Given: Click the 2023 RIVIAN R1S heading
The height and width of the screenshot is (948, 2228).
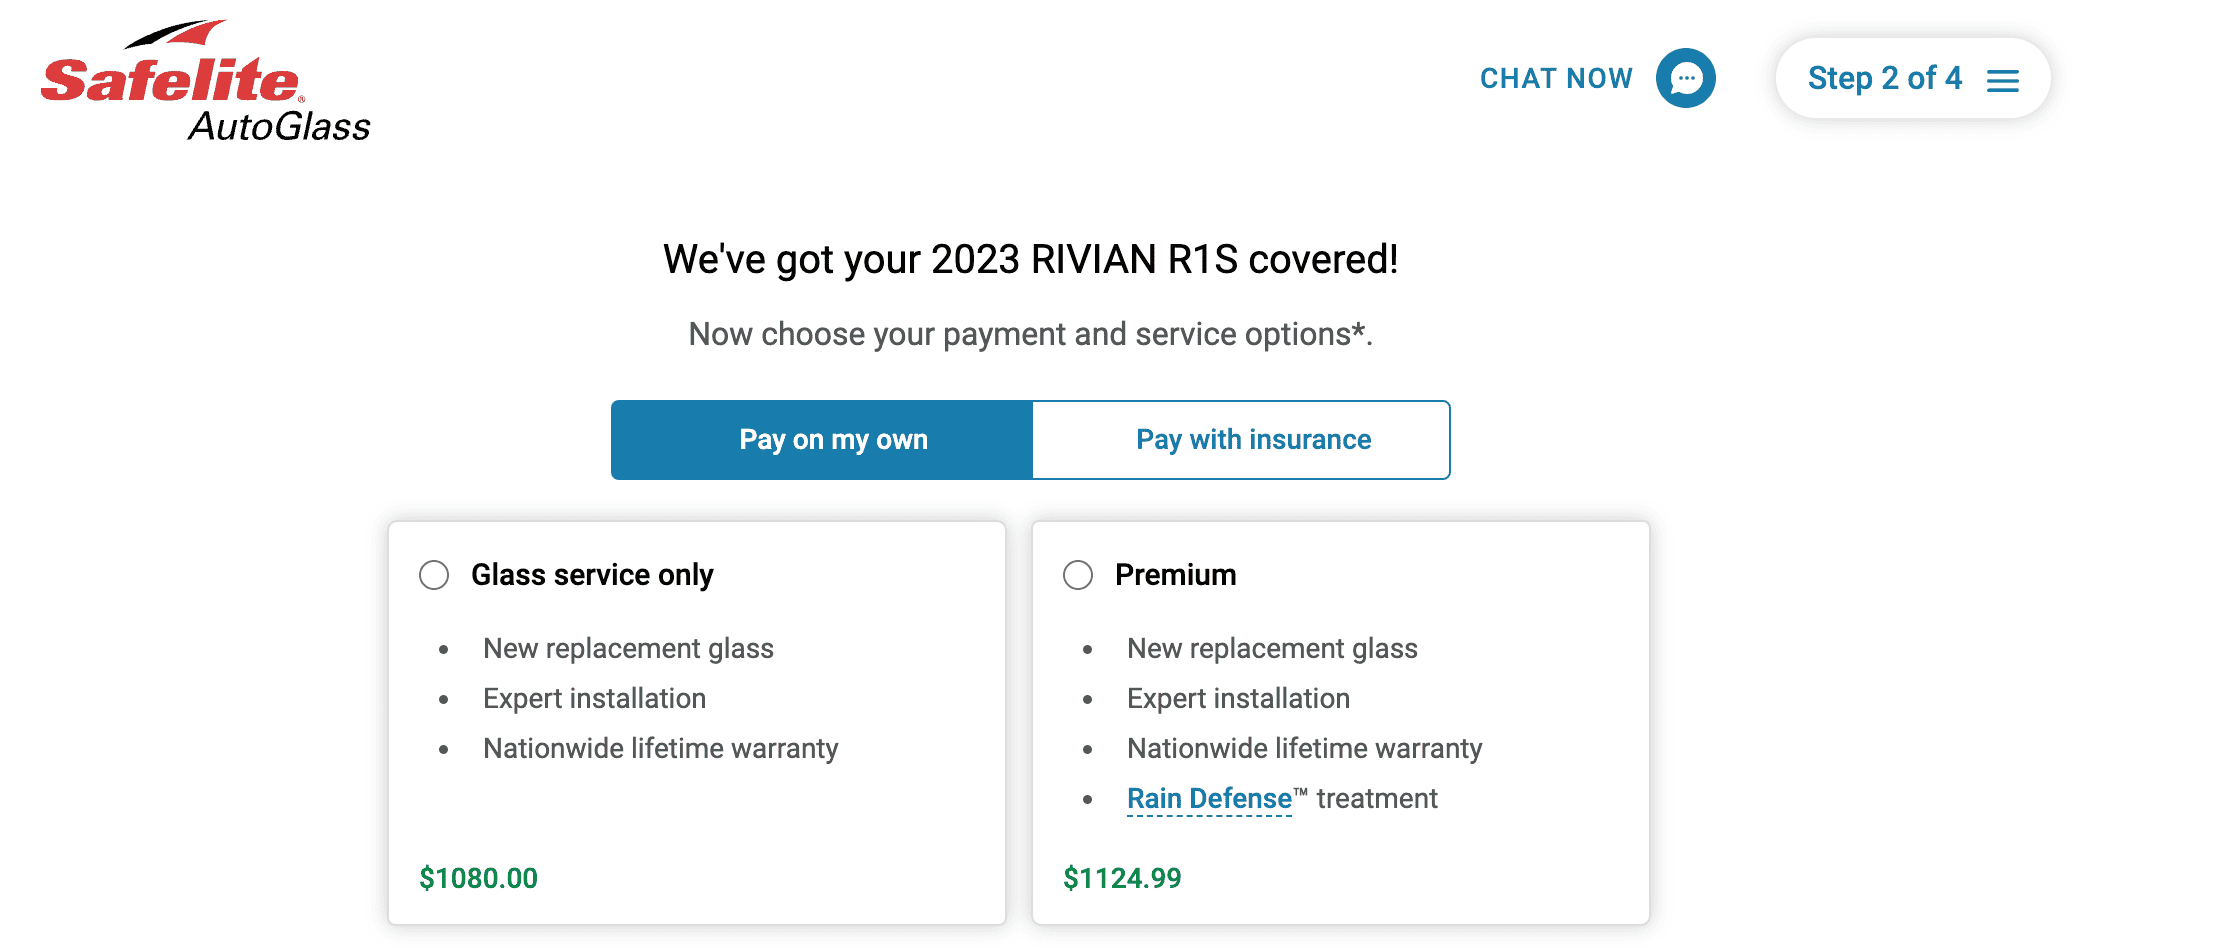Looking at the screenshot, I should pos(1031,259).
